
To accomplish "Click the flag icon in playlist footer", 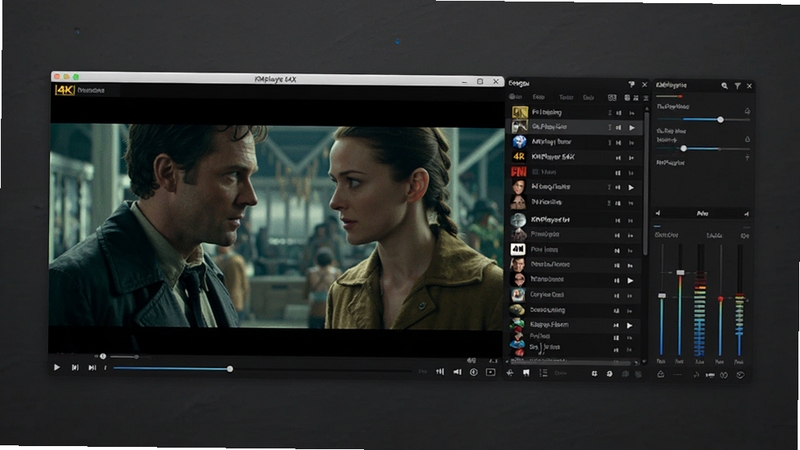I will click(x=526, y=373).
